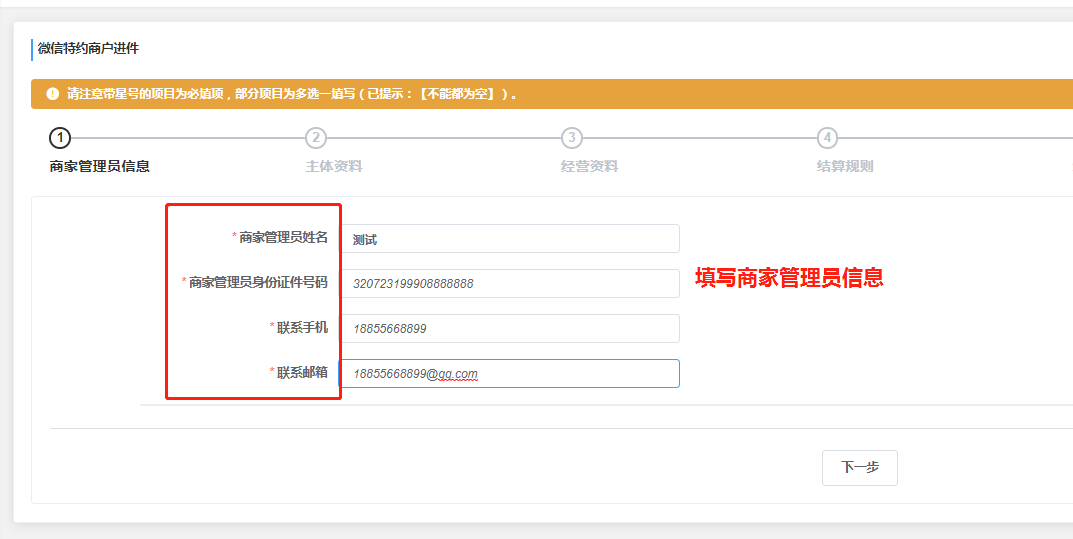Image resolution: width=1073 pixels, height=539 pixels.
Task: Click the 商家管理员身份证件号码 input field
Action: click(x=510, y=283)
